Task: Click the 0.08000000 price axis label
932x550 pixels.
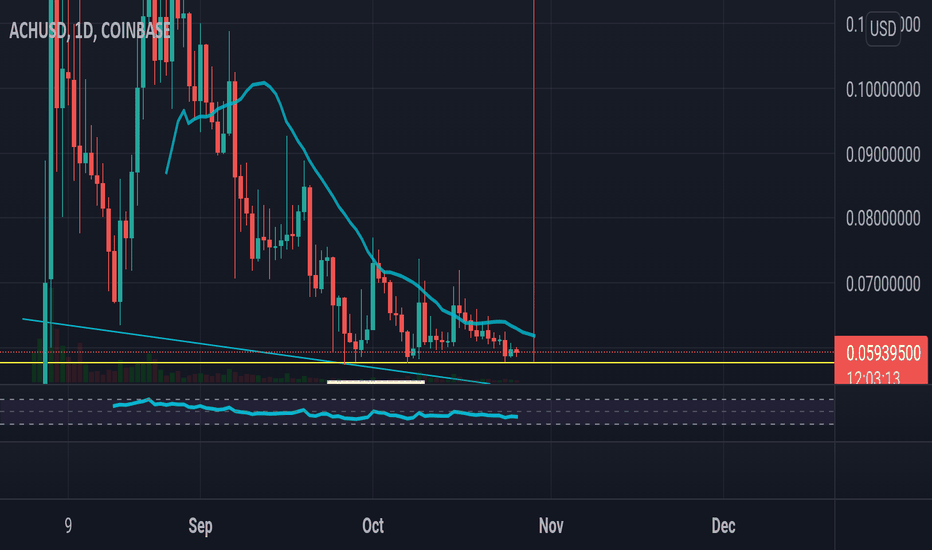Action: pyautogui.click(x=883, y=218)
